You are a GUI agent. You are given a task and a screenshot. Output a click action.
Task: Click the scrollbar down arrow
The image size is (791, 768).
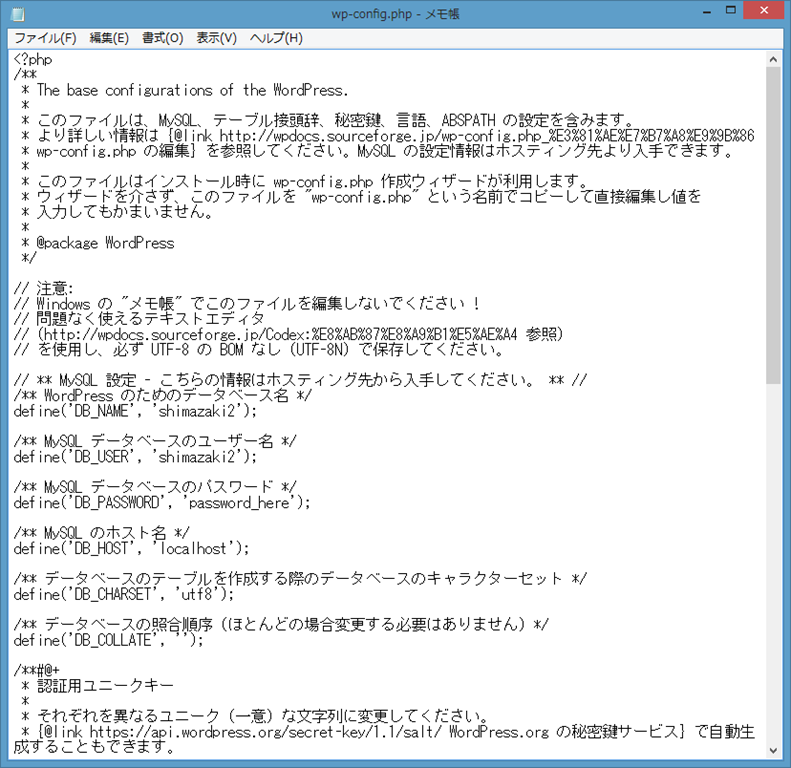point(773,750)
